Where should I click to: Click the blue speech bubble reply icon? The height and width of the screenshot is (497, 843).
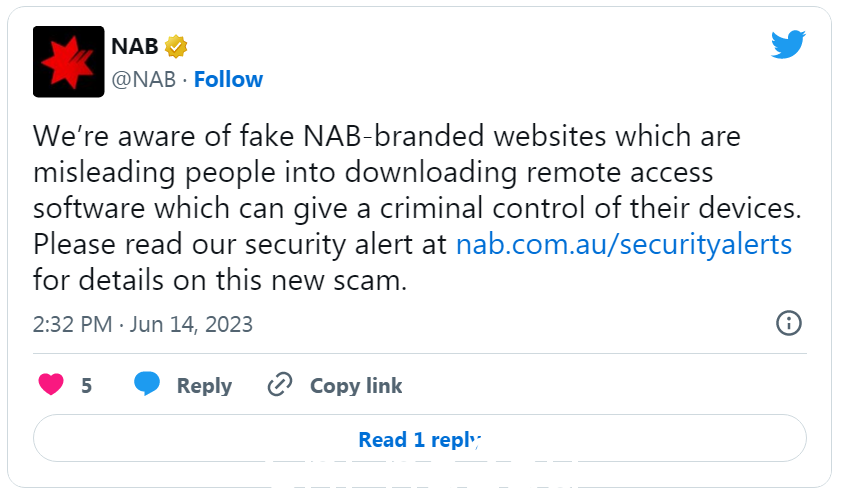tap(147, 384)
